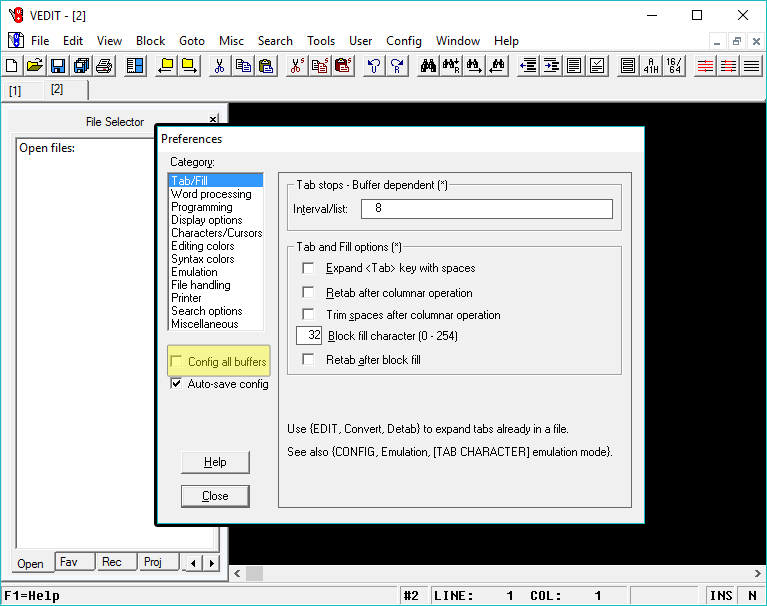Toggle the File Selector panel icon
Screen dimensions: 767x606
pyautogui.click(x=135, y=66)
